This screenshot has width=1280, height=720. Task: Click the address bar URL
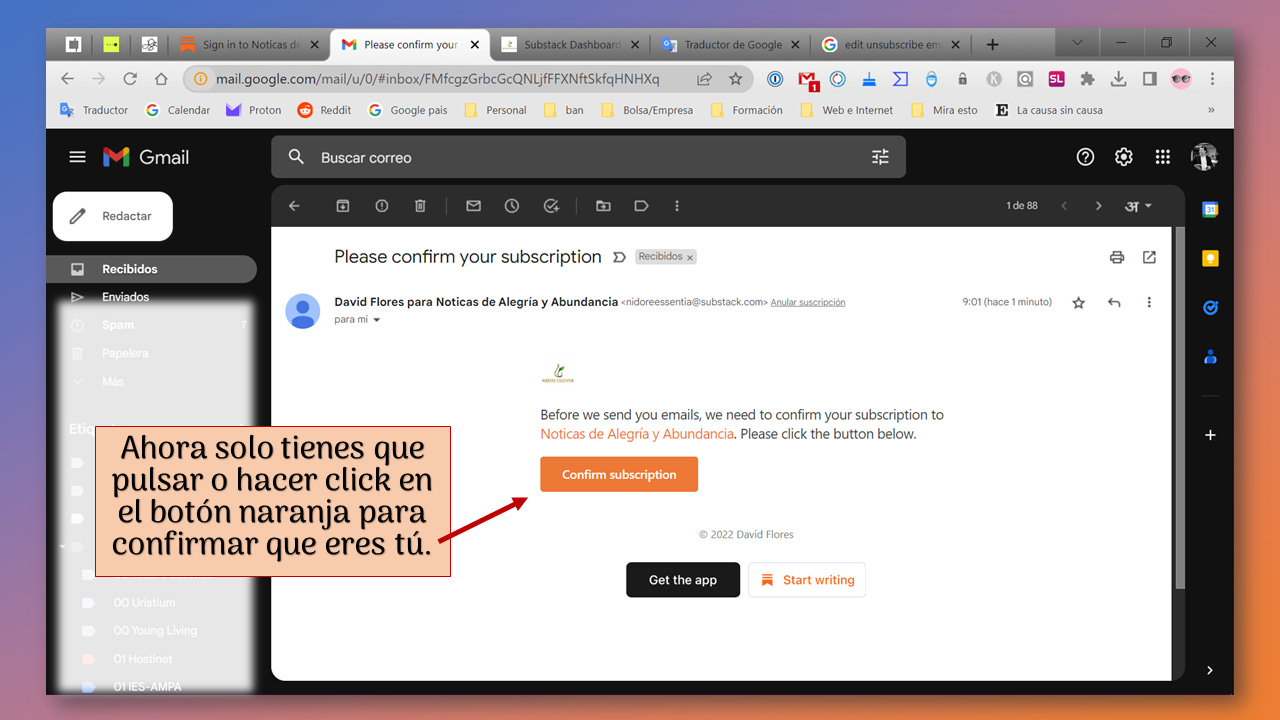tap(438, 79)
